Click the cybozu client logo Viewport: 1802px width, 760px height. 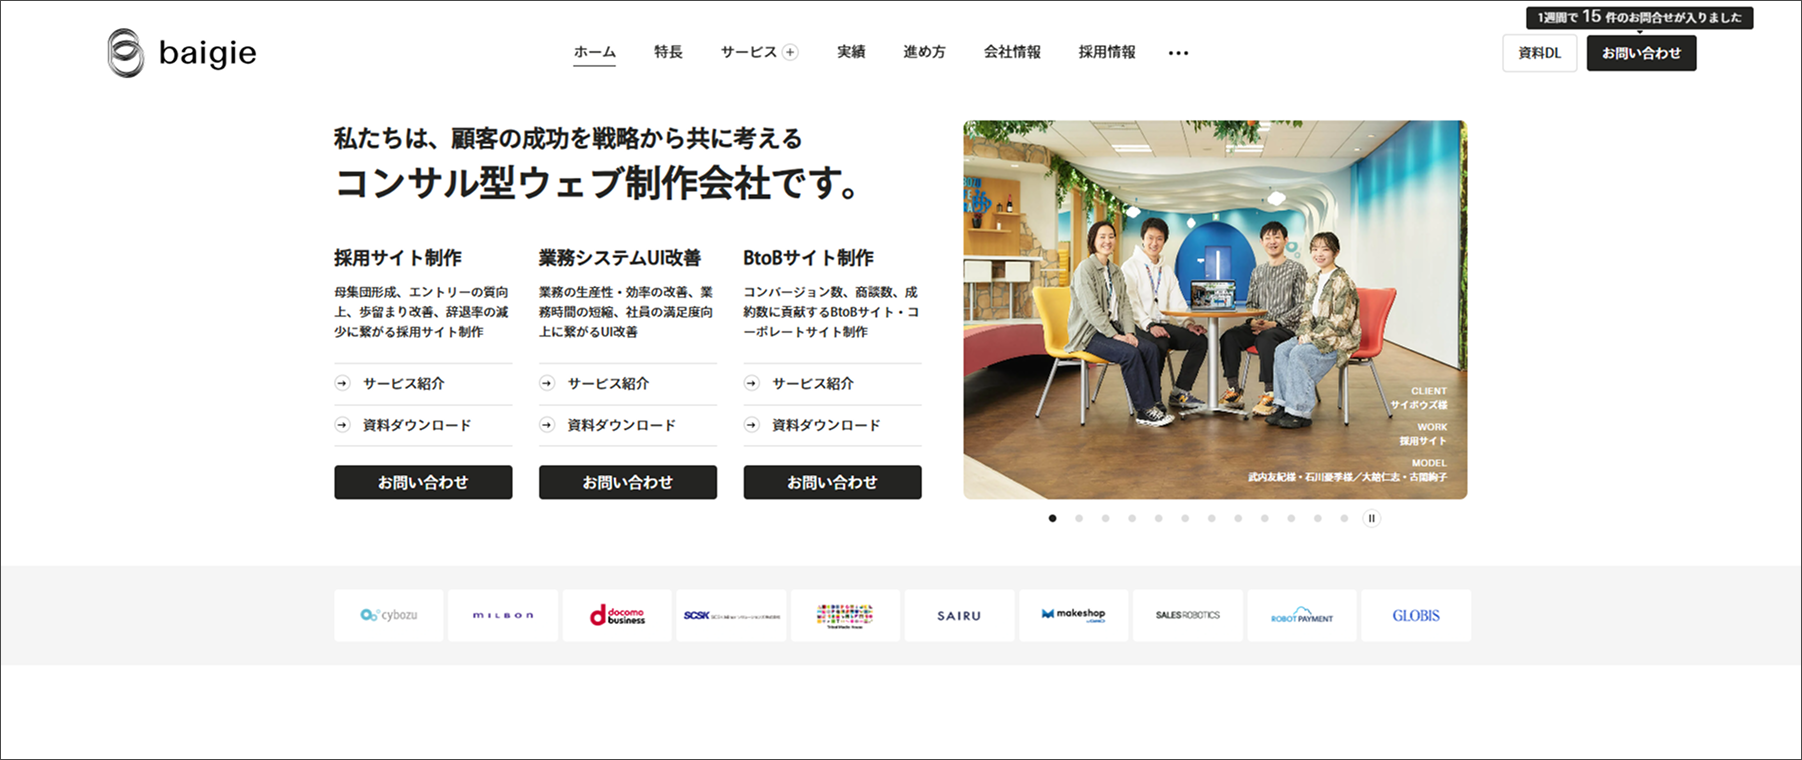point(389,615)
